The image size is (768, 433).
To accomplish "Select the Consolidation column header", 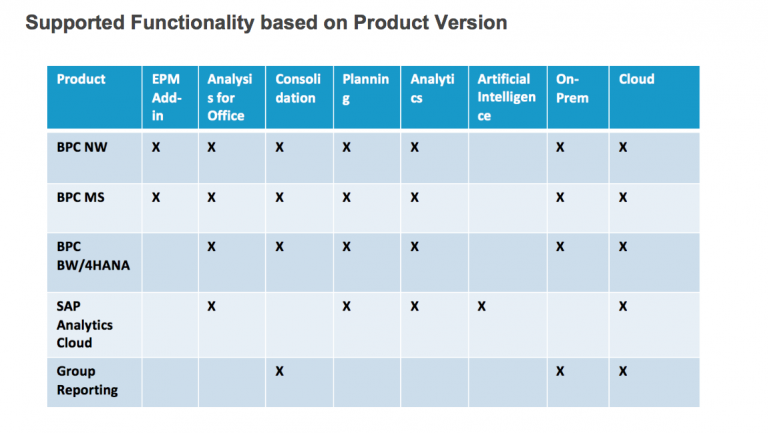I will click(x=298, y=88).
